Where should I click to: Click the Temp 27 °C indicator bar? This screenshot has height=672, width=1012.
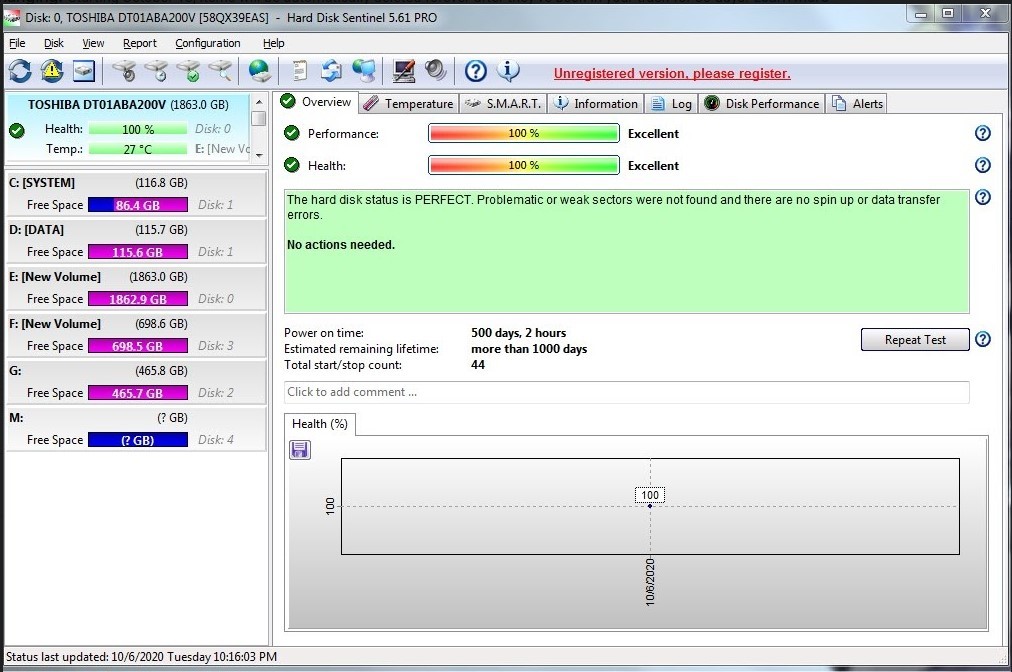(137, 149)
